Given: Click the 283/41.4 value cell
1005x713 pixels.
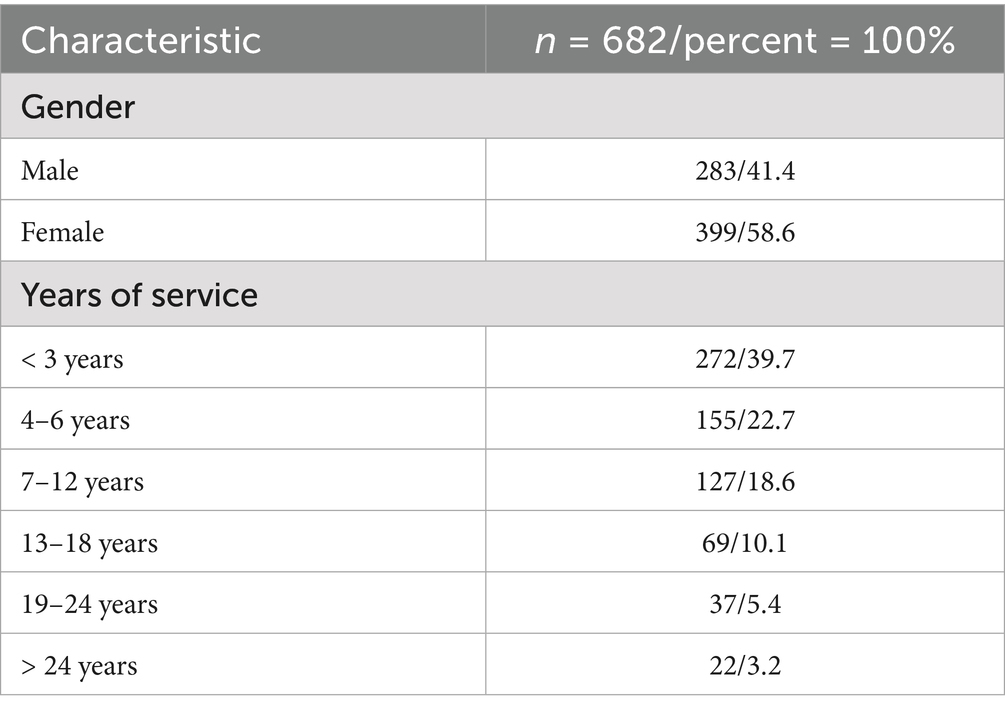Looking at the screenshot, I should pos(745,170).
